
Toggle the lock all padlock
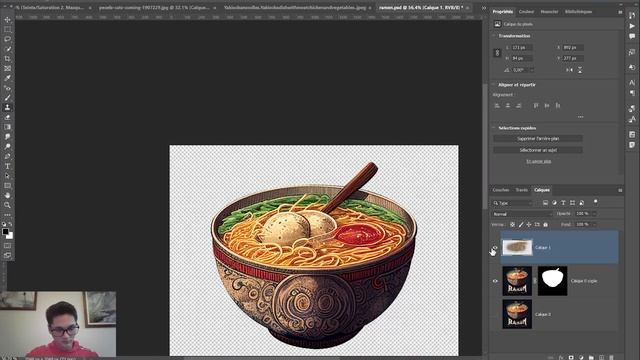pyautogui.click(x=546, y=224)
